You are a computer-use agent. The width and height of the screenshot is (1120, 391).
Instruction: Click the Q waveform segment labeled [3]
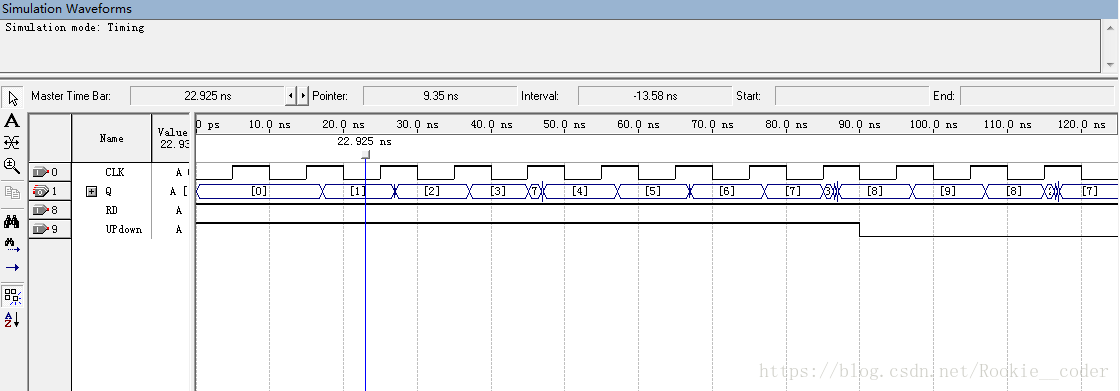(499, 192)
